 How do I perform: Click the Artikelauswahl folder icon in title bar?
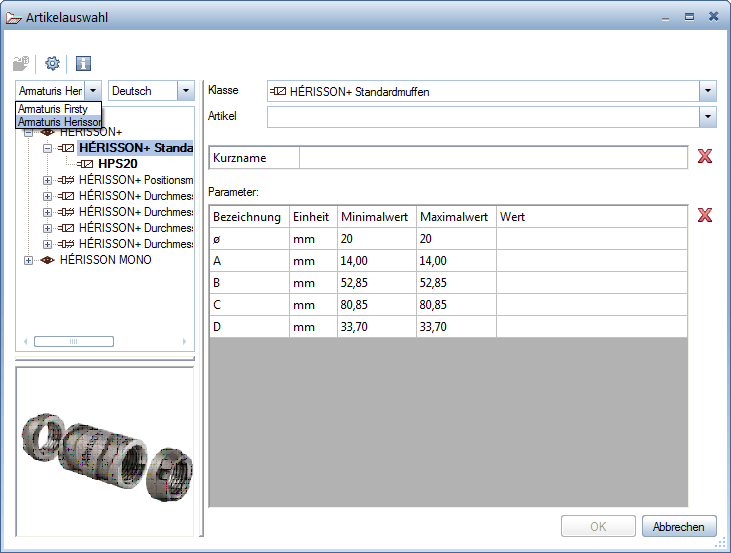tap(14, 18)
